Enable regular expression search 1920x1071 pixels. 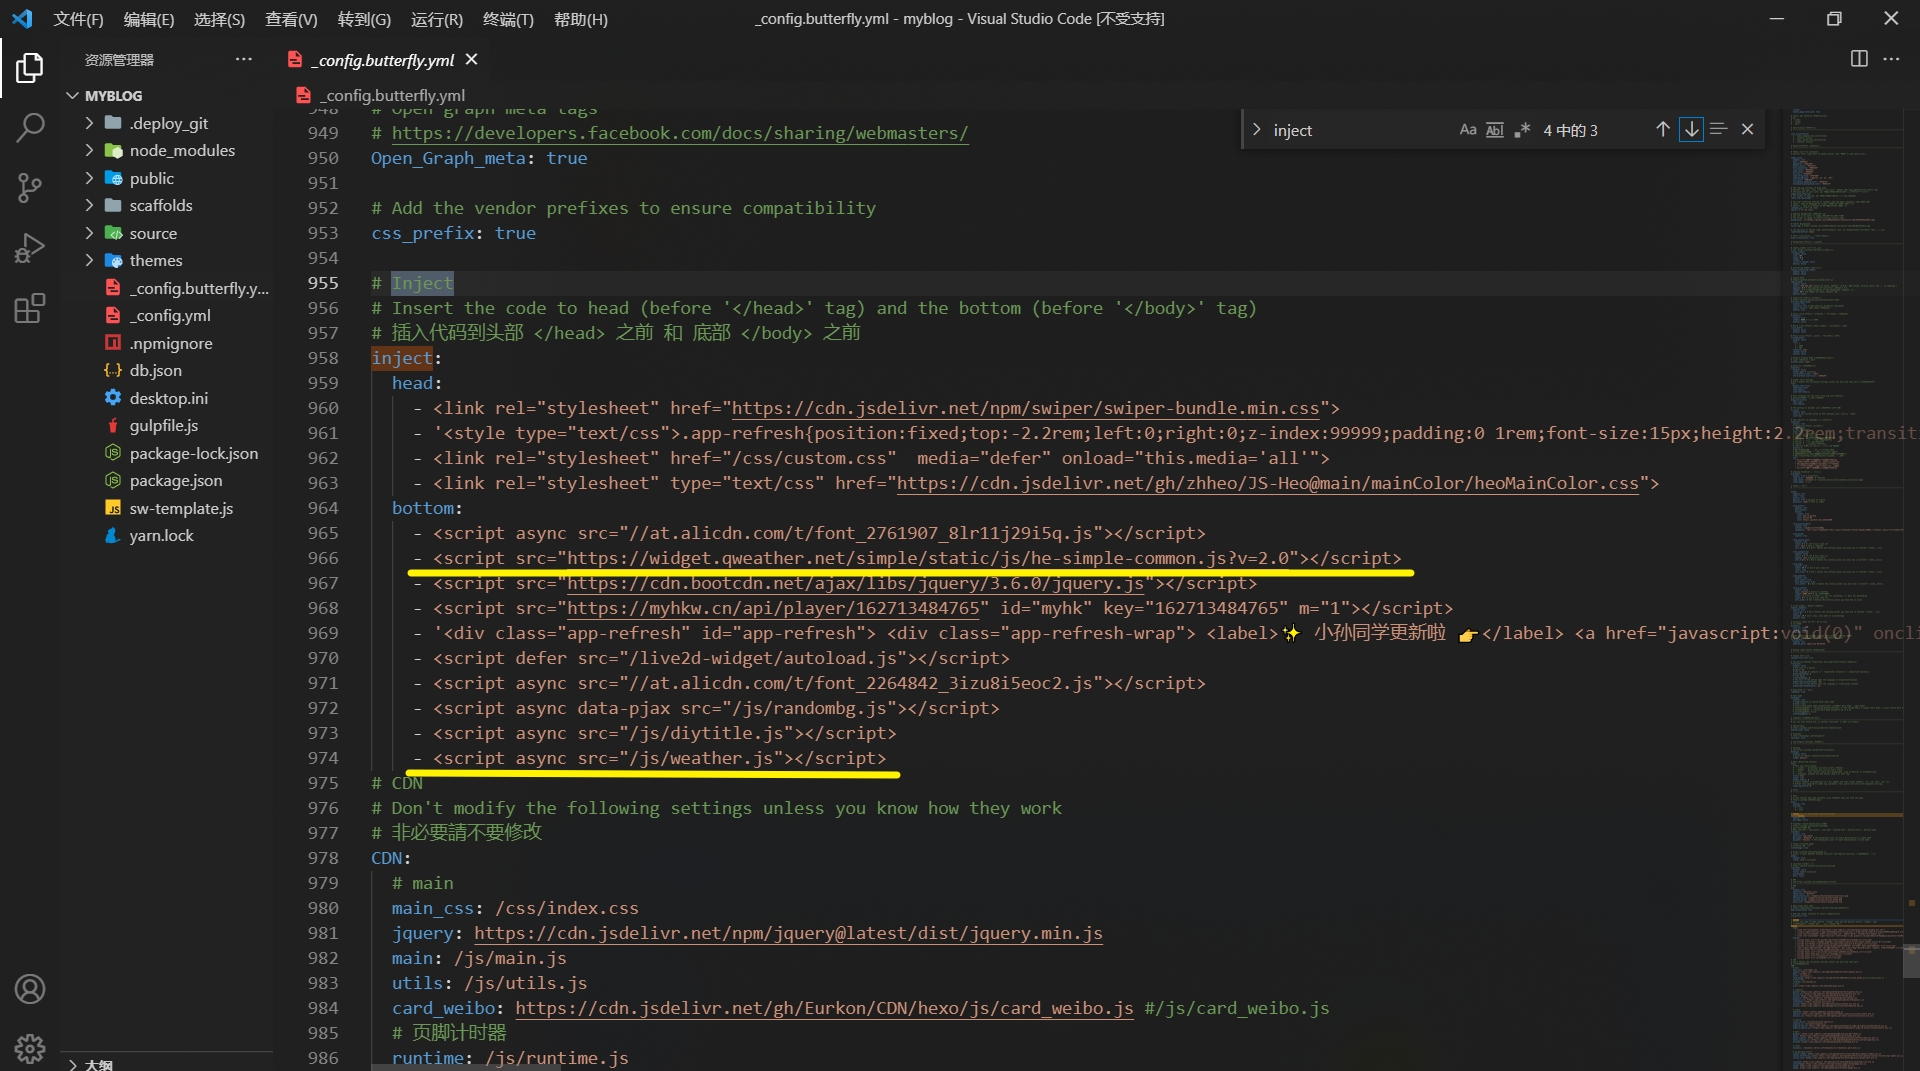point(1523,130)
